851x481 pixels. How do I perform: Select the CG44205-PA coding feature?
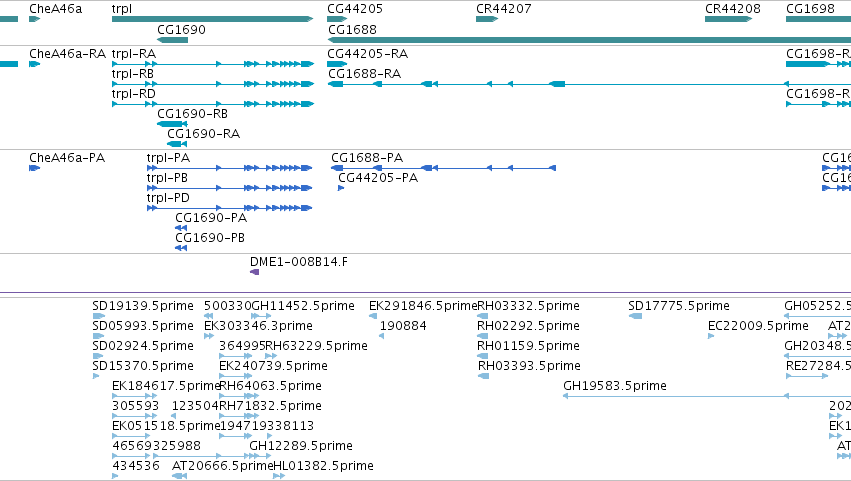pyautogui.click(x=341, y=188)
